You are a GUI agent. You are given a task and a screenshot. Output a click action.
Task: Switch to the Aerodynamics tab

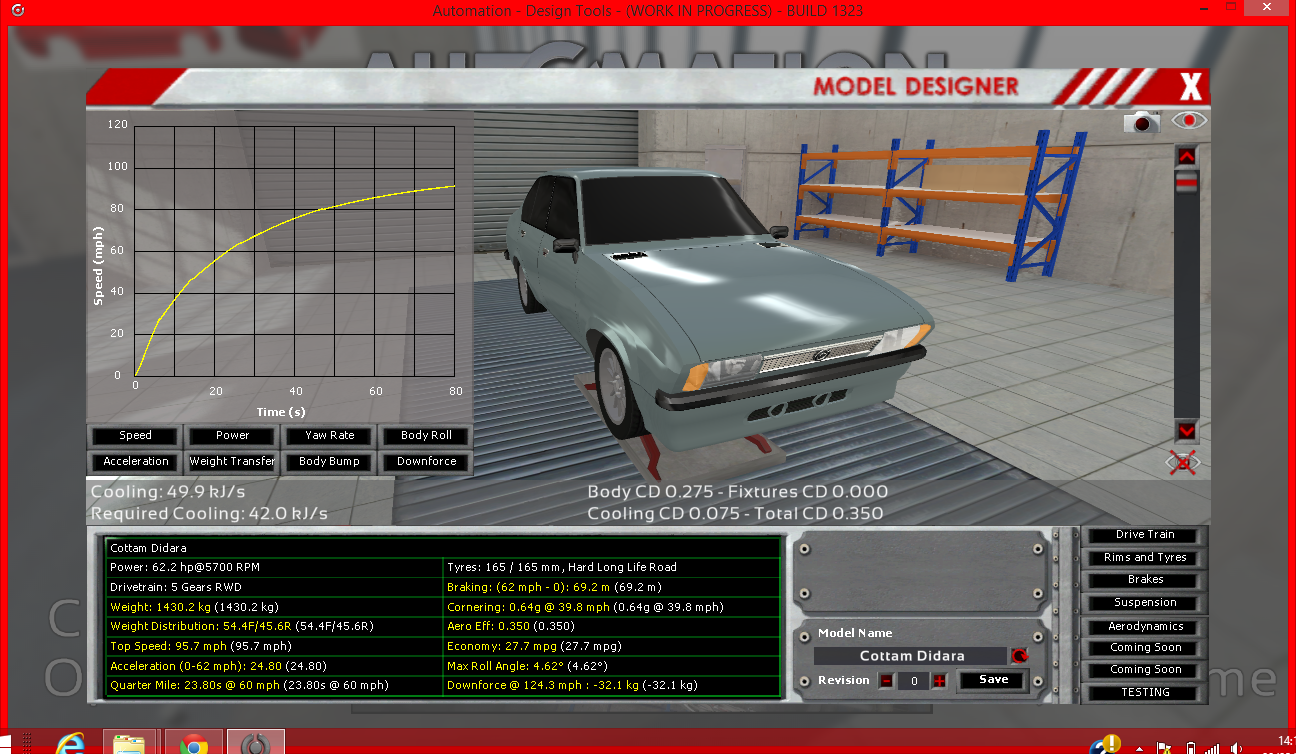(1145, 627)
